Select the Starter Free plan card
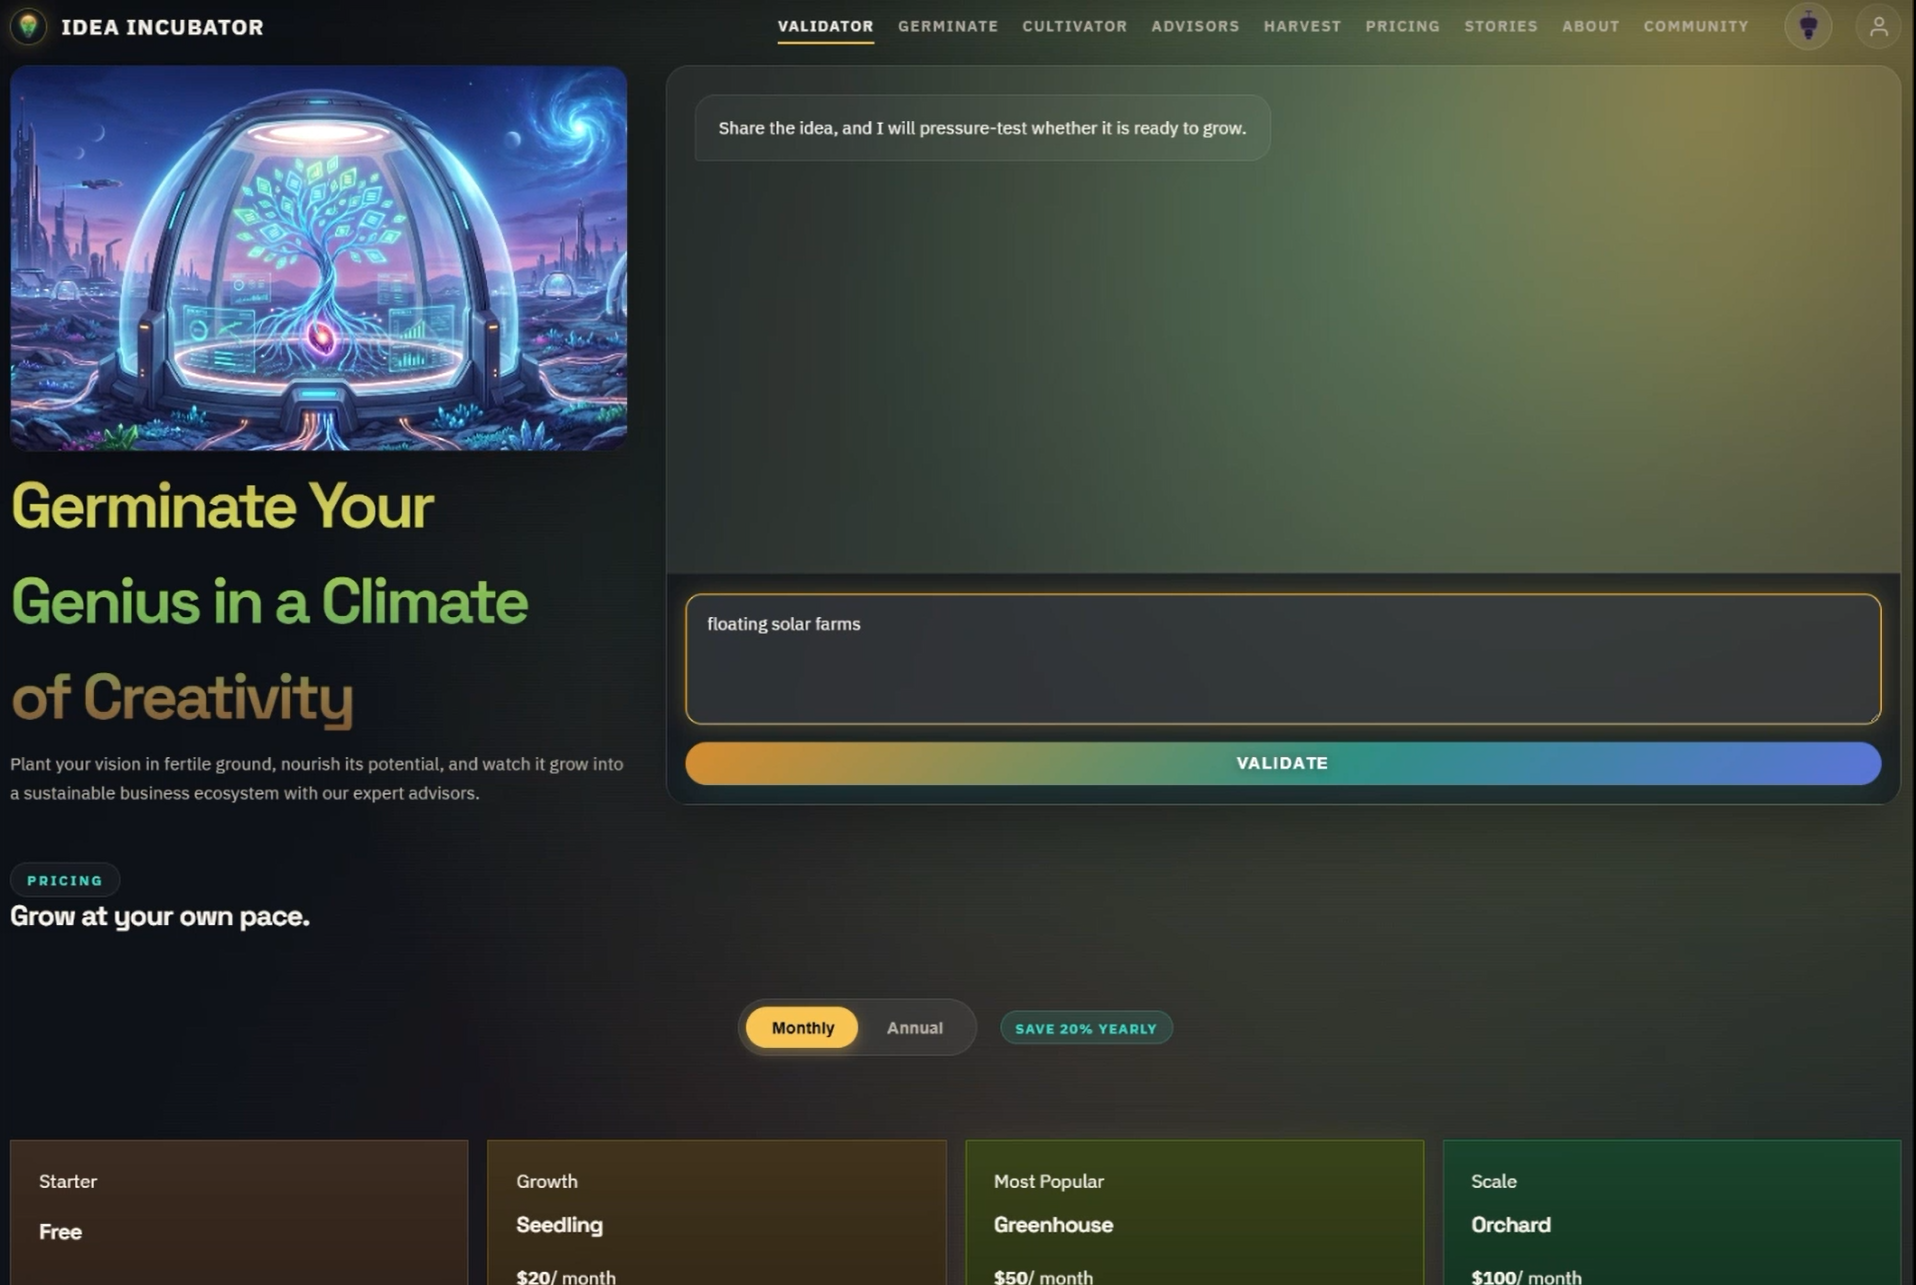The width and height of the screenshot is (1916, 1285). 239,1212
